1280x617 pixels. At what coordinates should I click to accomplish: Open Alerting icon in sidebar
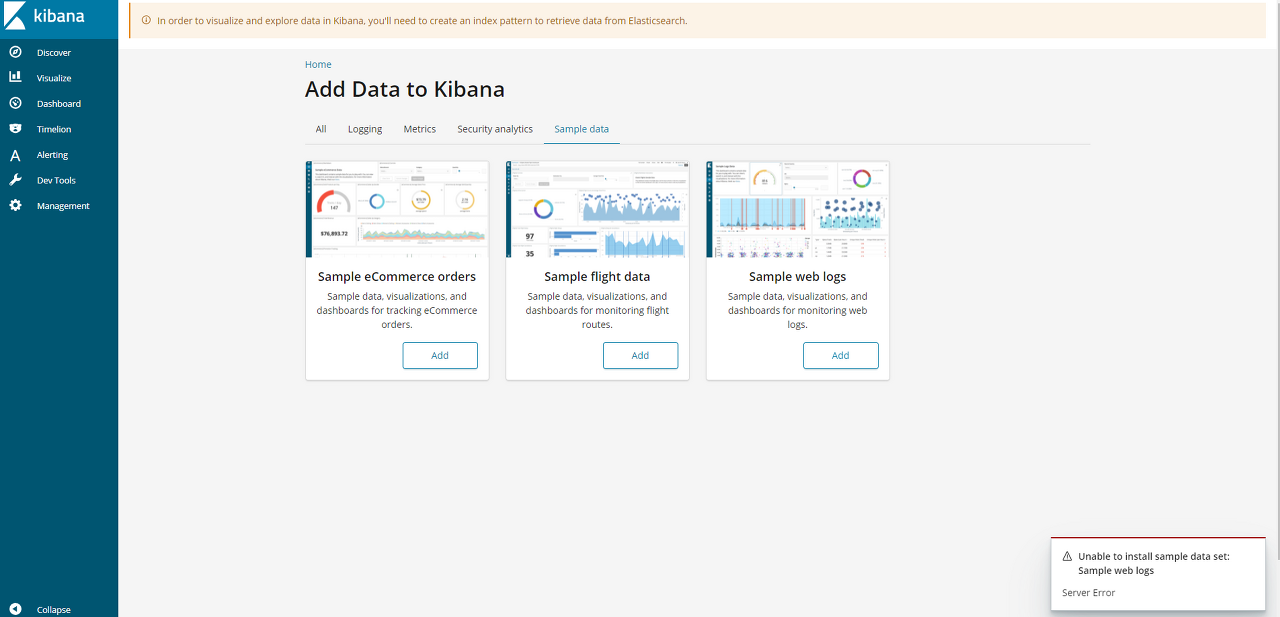pyautogui.click(x=15, y=155)
